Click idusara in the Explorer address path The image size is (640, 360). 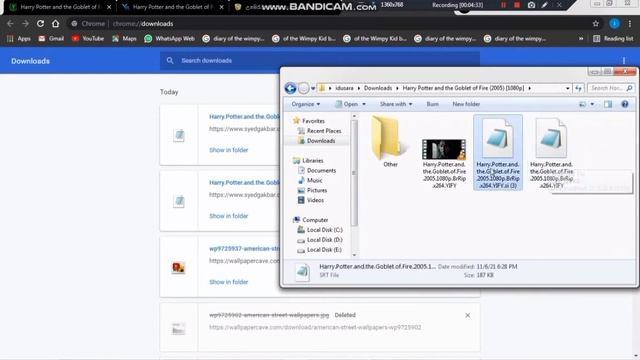tap(344, 88)
